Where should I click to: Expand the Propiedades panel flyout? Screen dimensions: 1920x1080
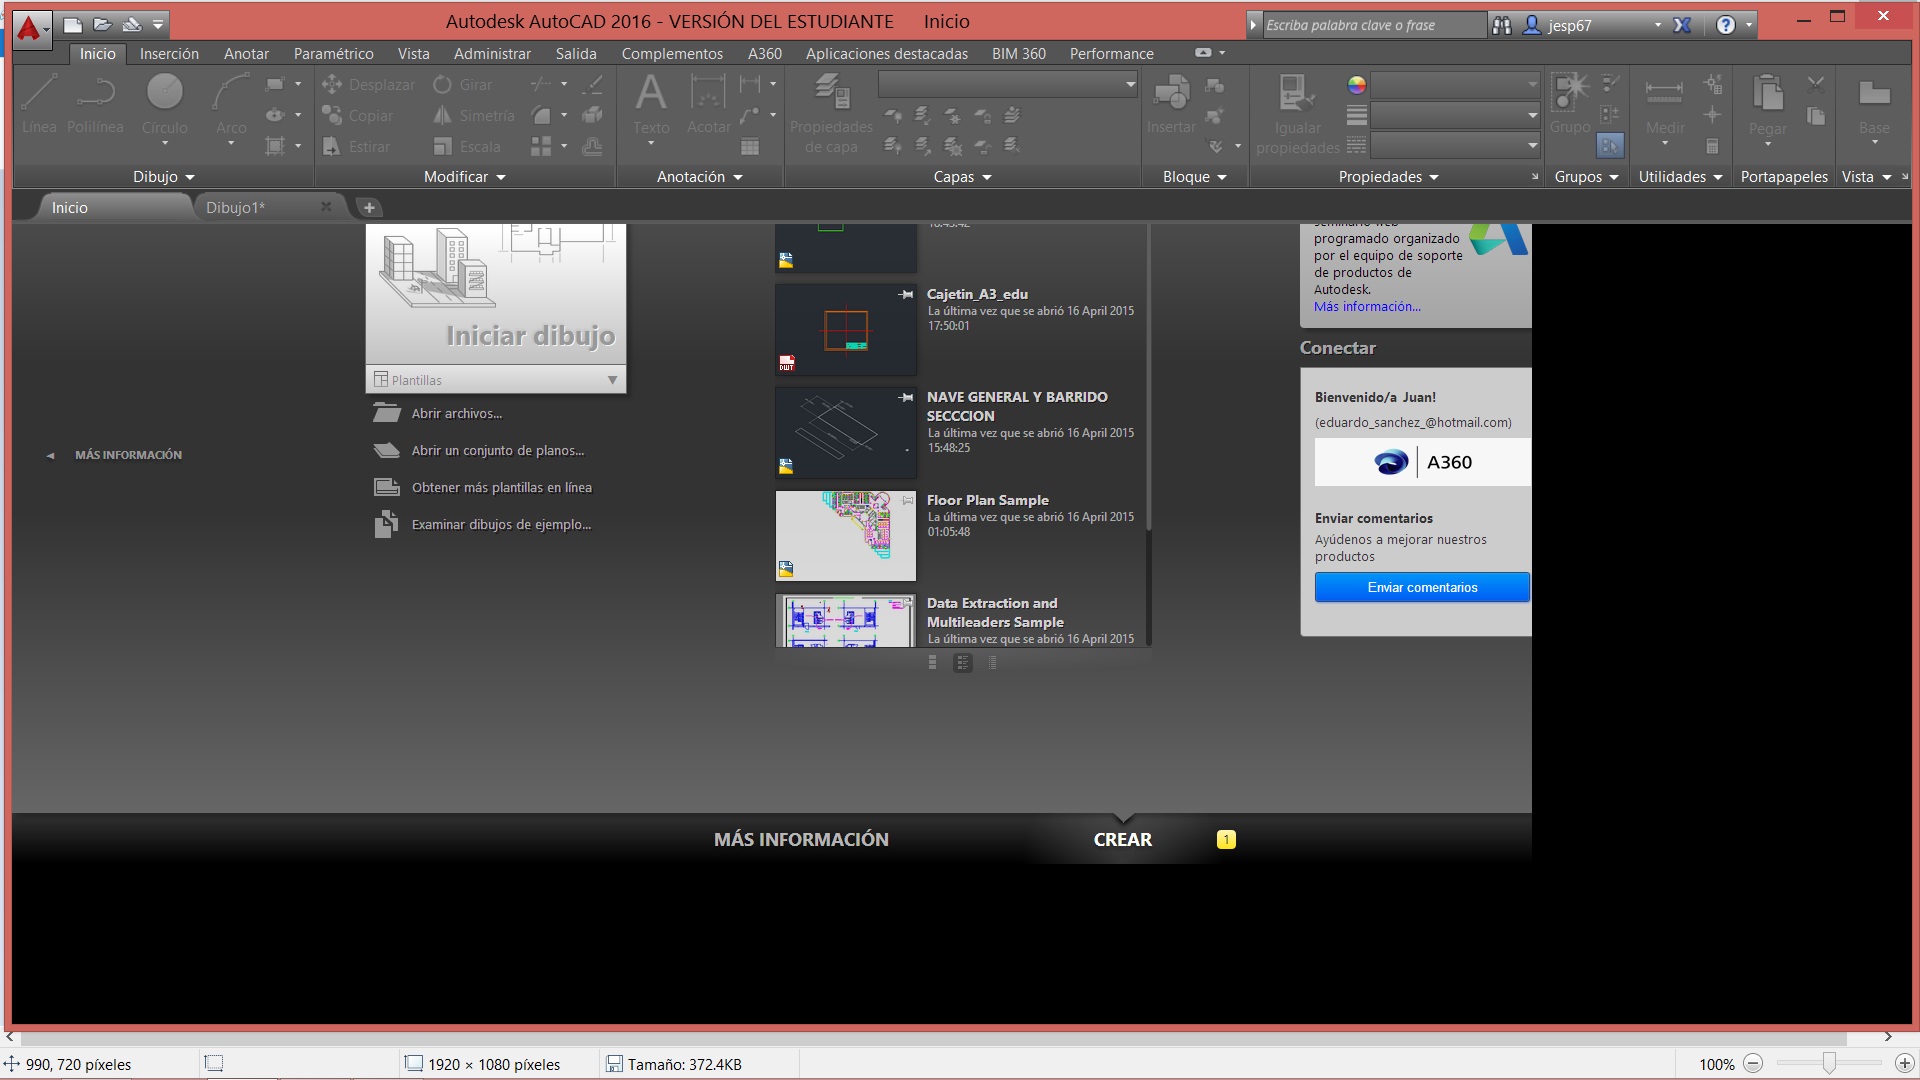tap(1389, 177)
